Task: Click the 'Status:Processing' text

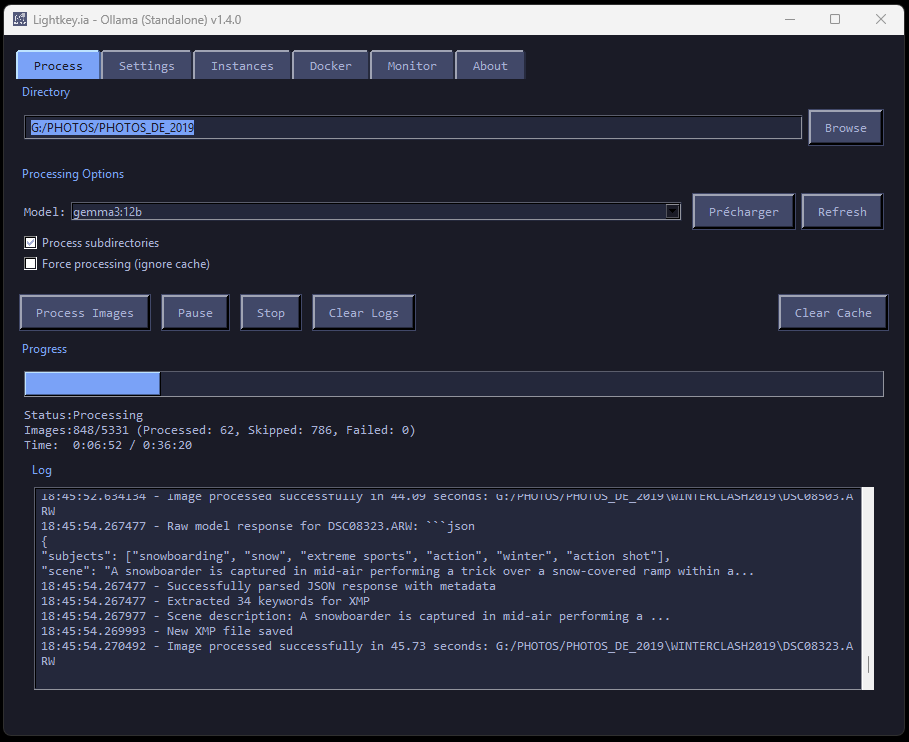Action: point(83,415)
